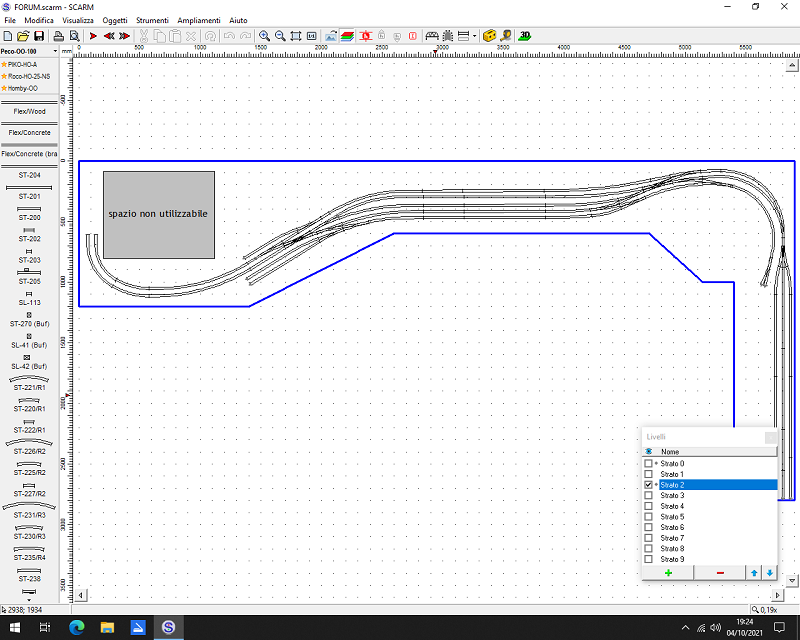Screen dimensions: 800x640
Task: Move layer up with blue up arrow
Action: (754, 572)
